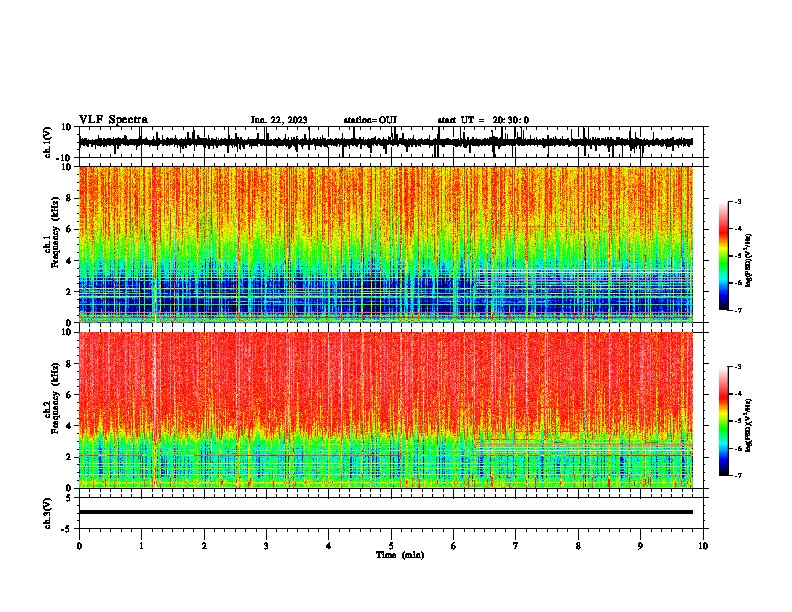Click the ch.1 voltage waveform trace panel
The height and width of the screenshot is (612, 792).
coord(393,142)
